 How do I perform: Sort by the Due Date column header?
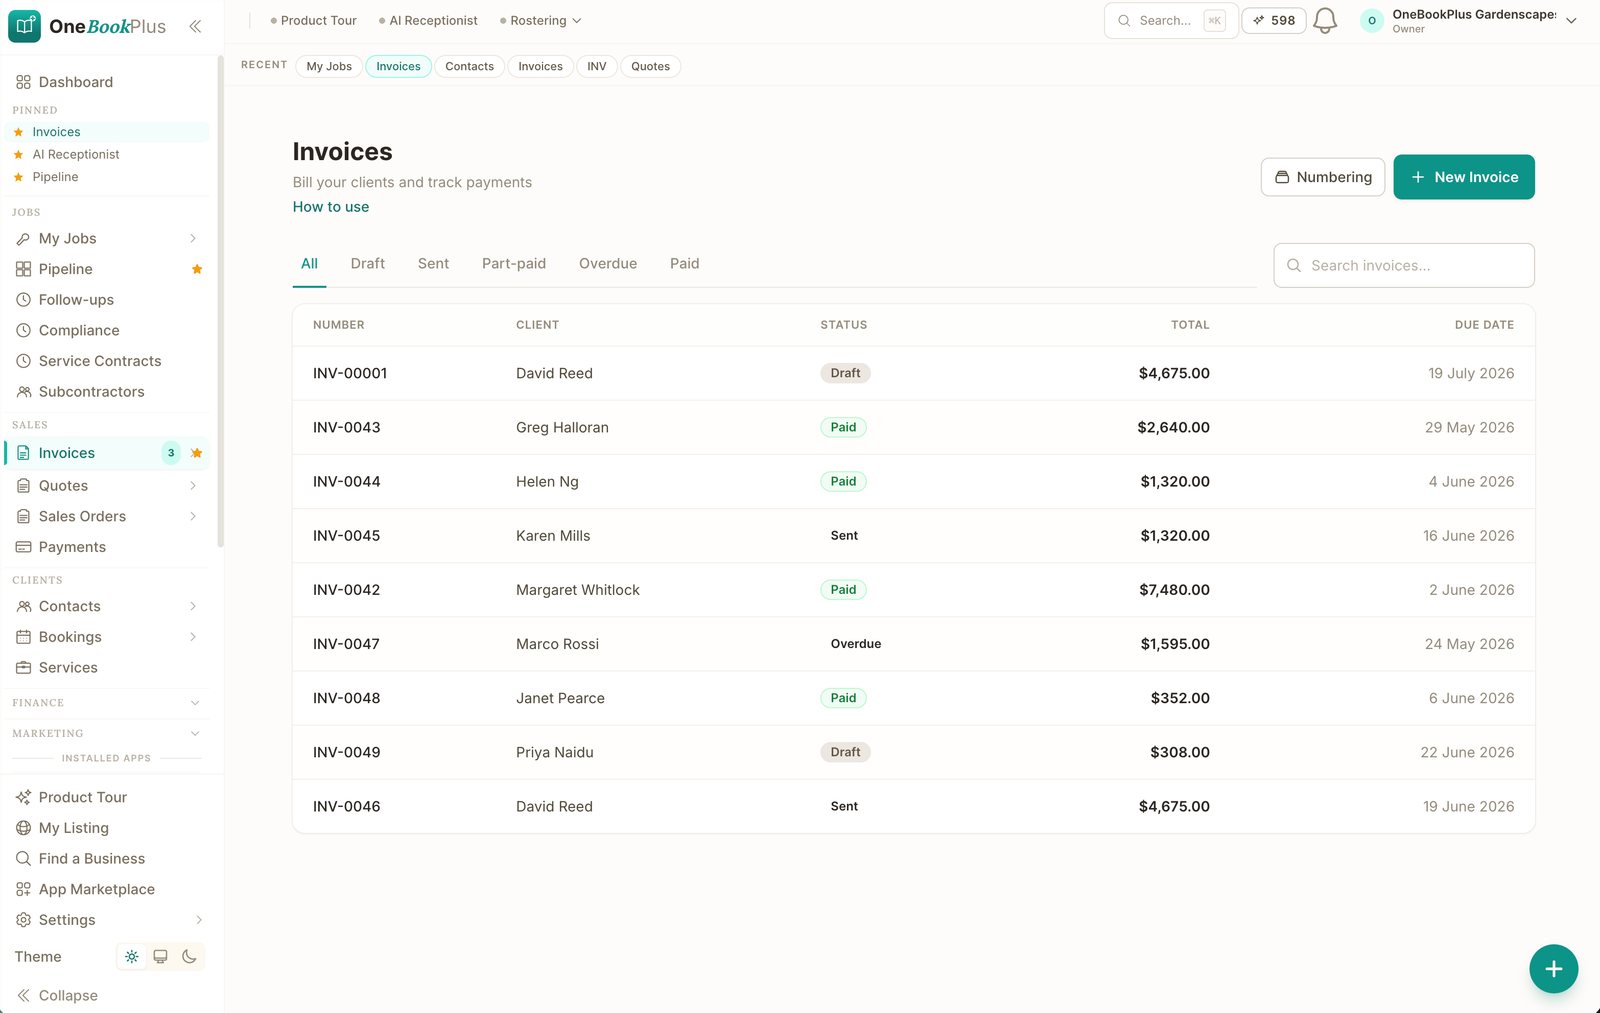[1484, 325]
